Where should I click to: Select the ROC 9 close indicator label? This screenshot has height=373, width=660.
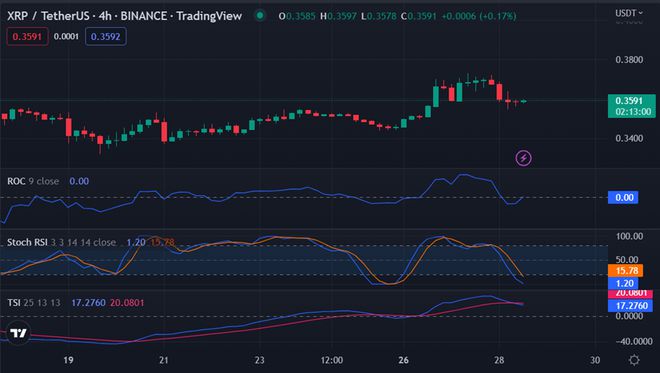coord(33,181)
